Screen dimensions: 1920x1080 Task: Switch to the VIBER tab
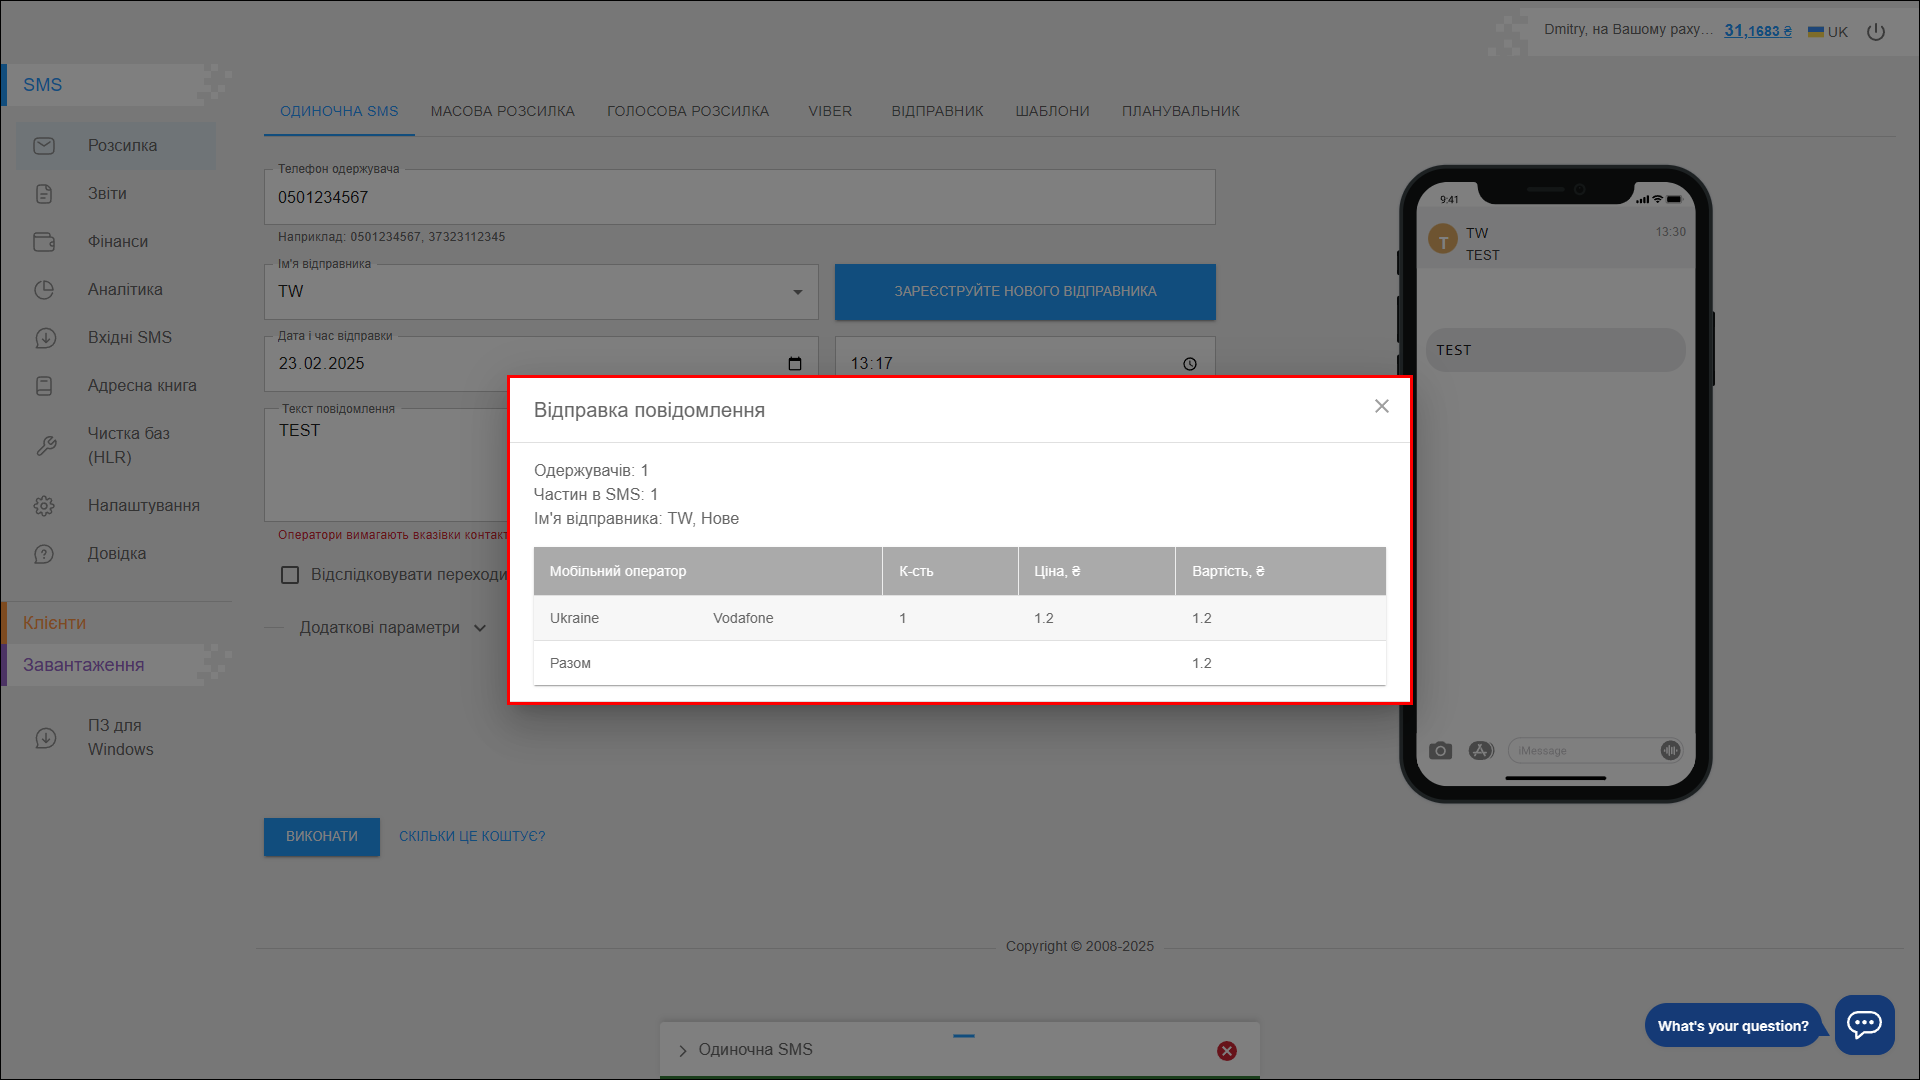(830, 111)
